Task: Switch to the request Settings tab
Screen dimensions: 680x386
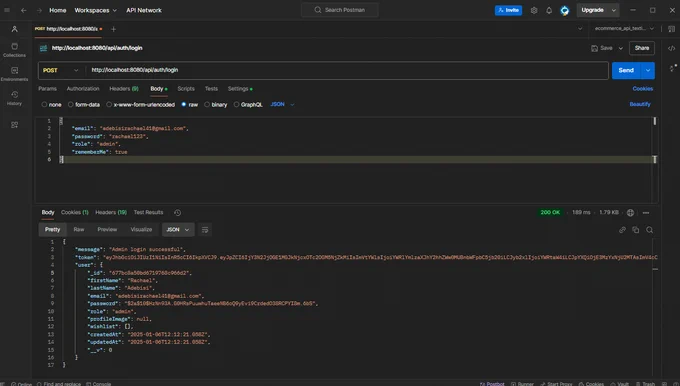Action: 239,88
